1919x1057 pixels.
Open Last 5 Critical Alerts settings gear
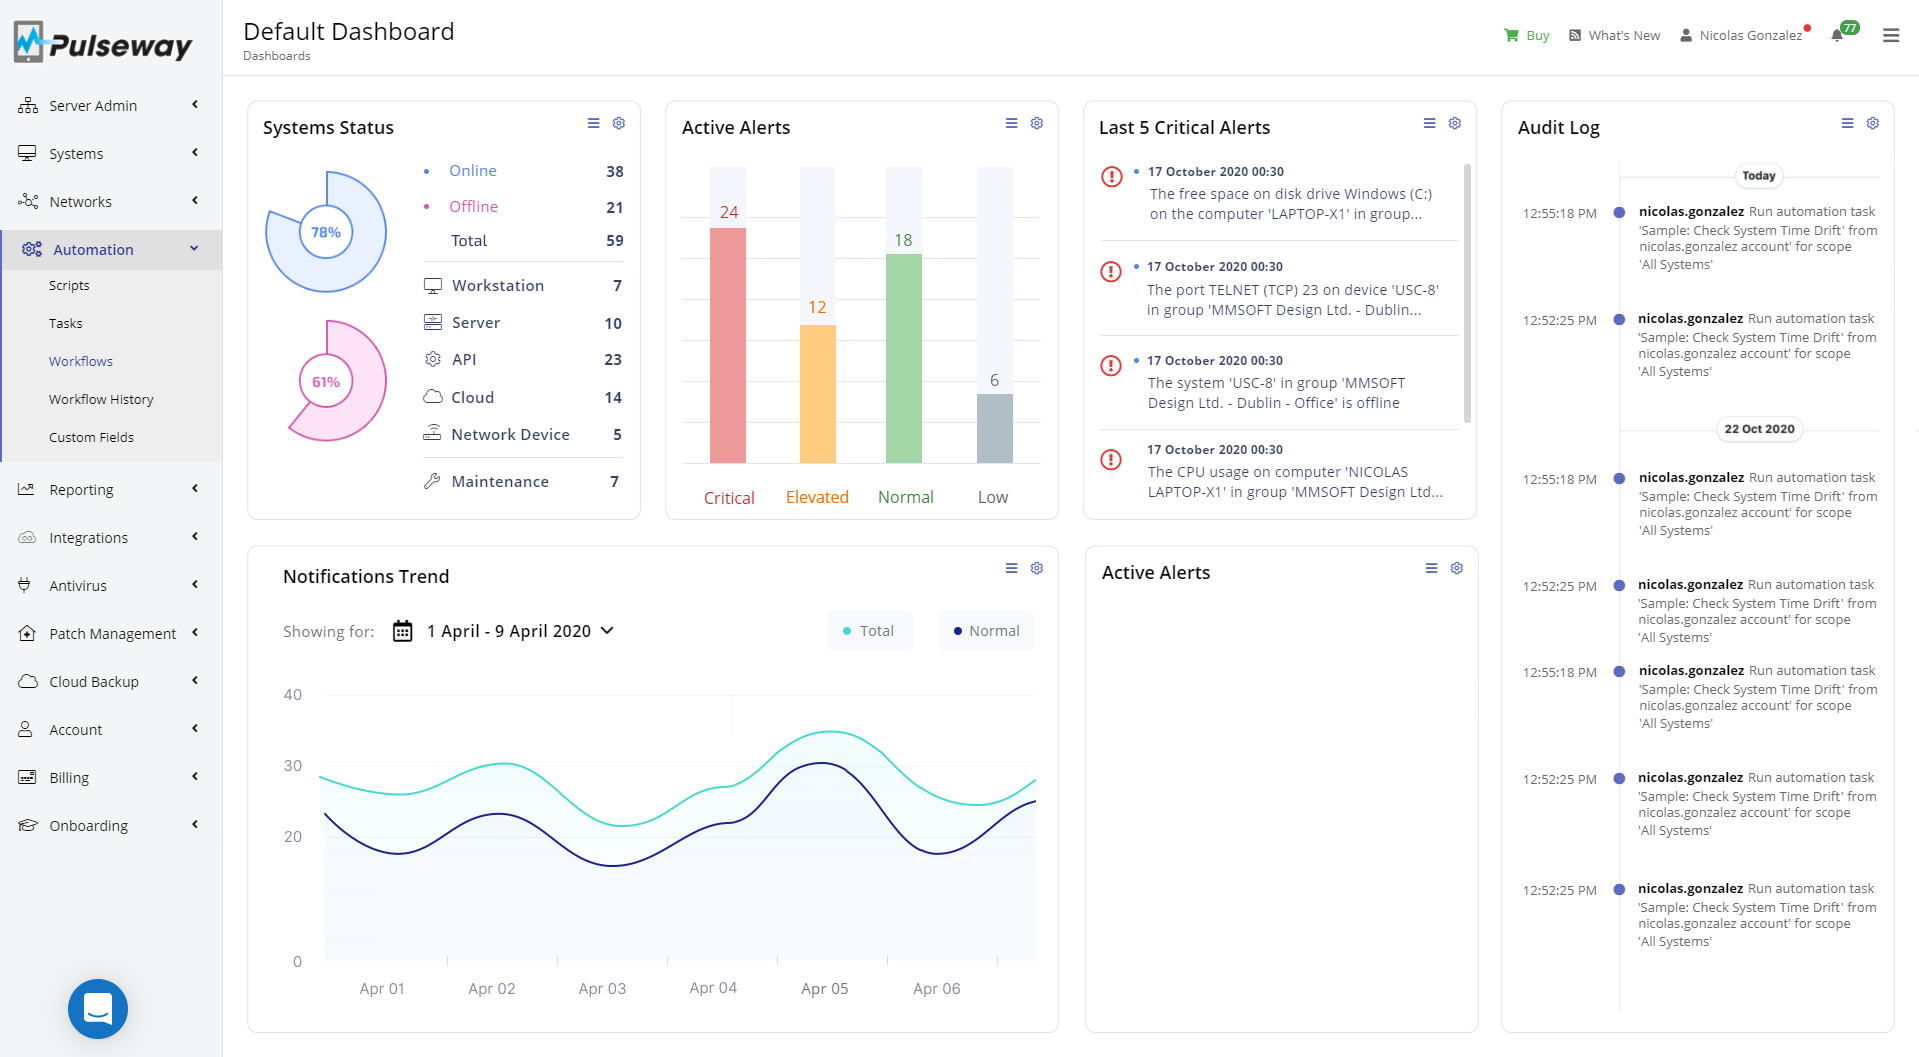(1455, 123)
